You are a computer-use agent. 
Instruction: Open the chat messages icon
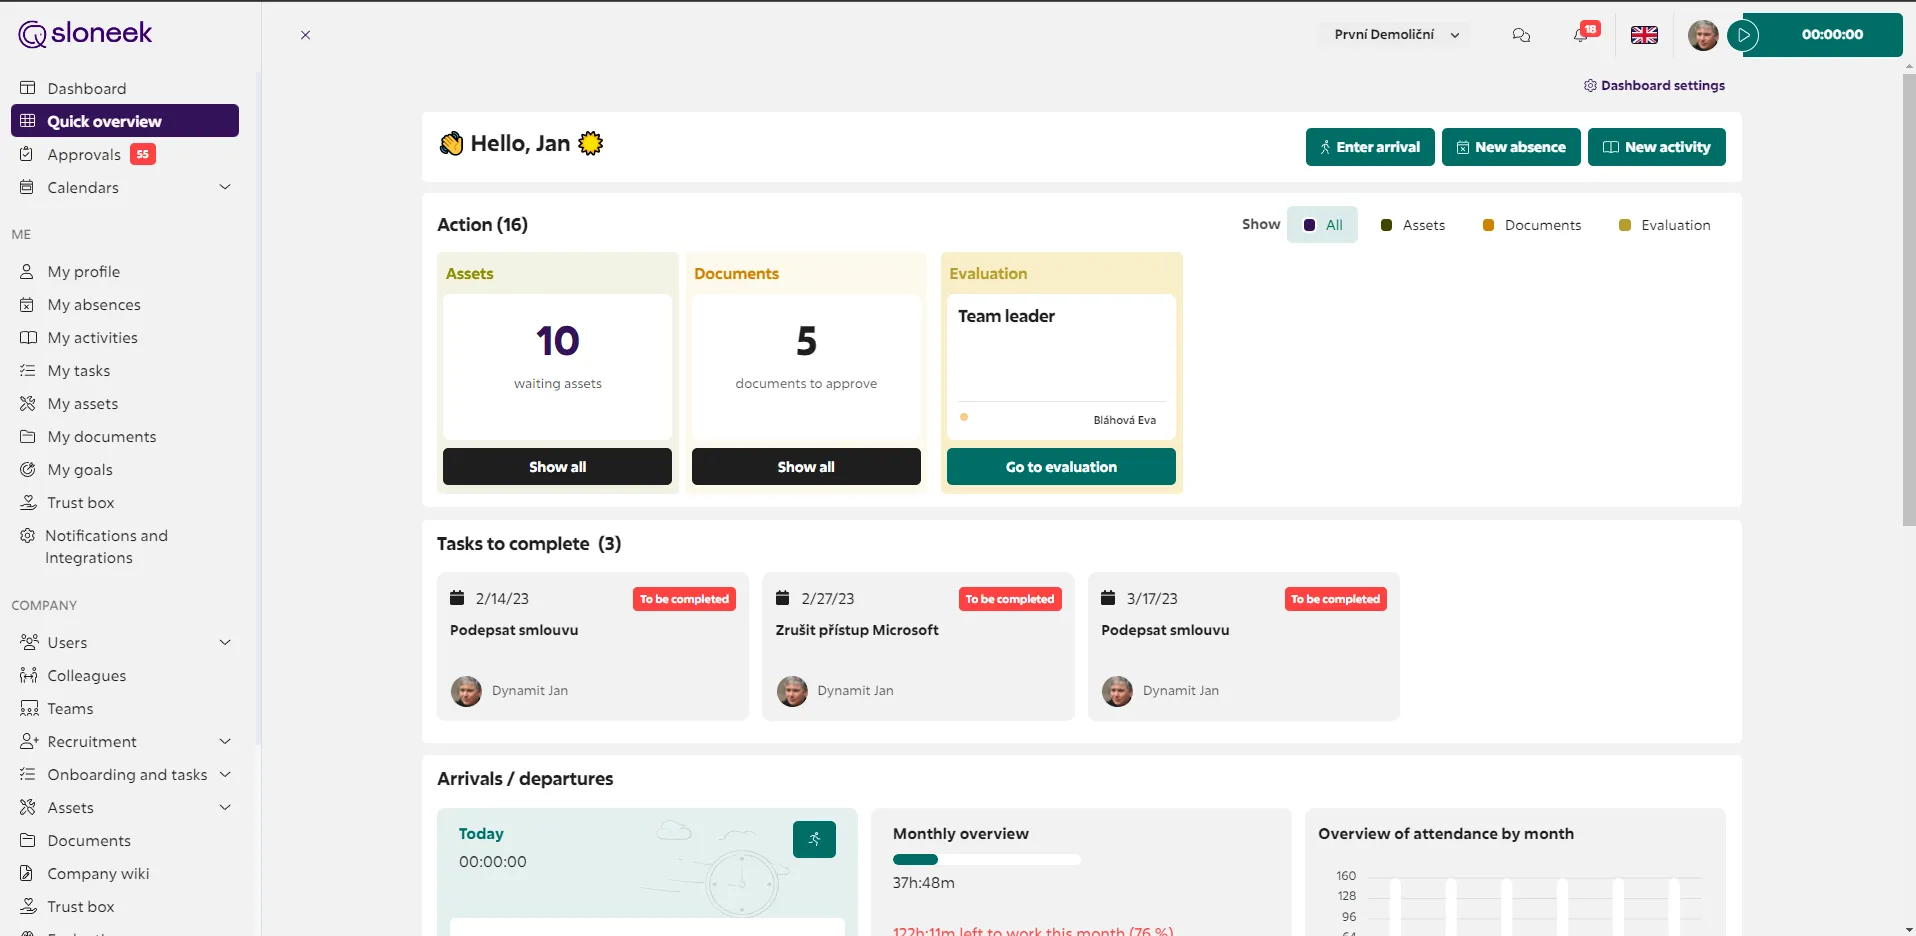[1521, 35]
